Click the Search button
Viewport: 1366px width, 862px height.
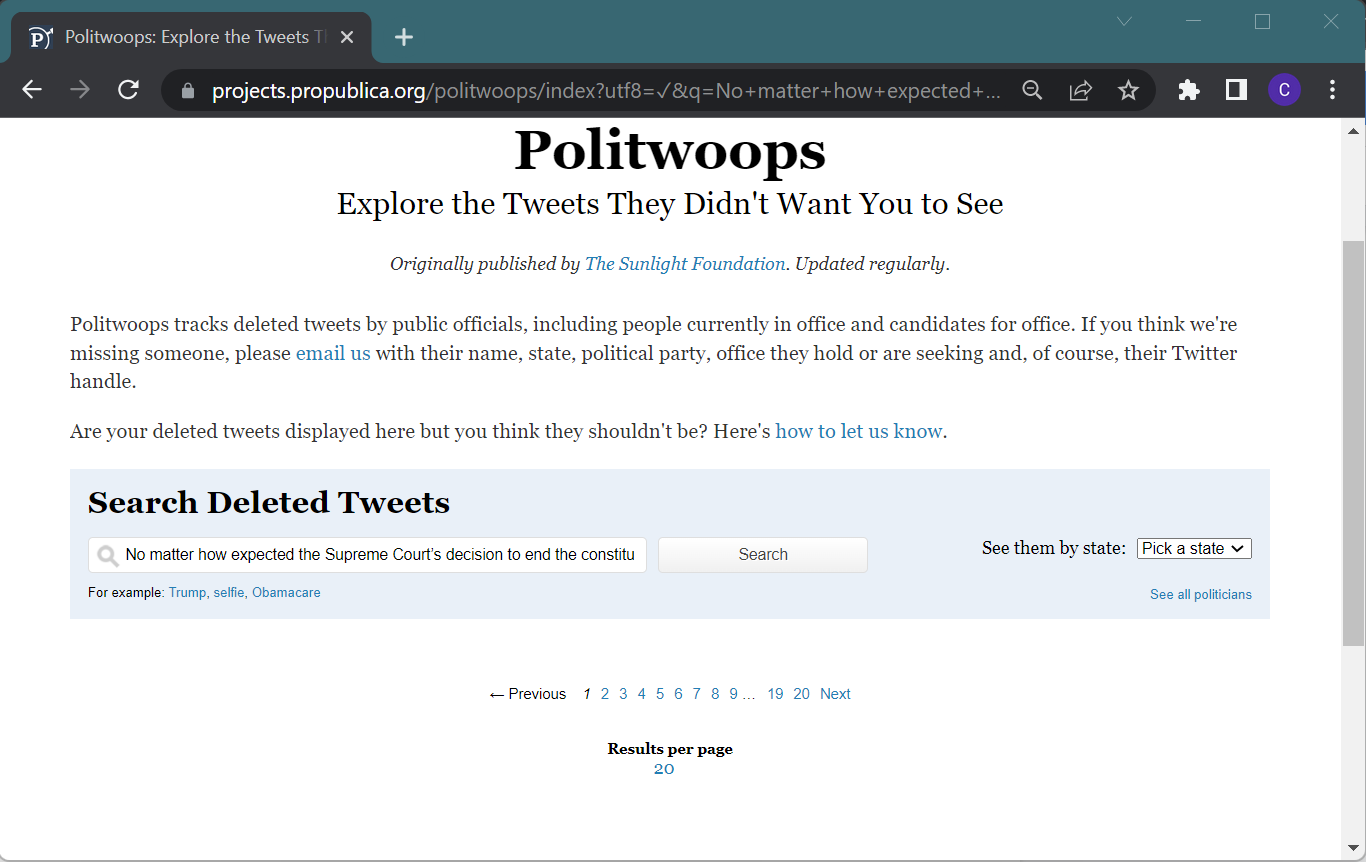point(763,555)
